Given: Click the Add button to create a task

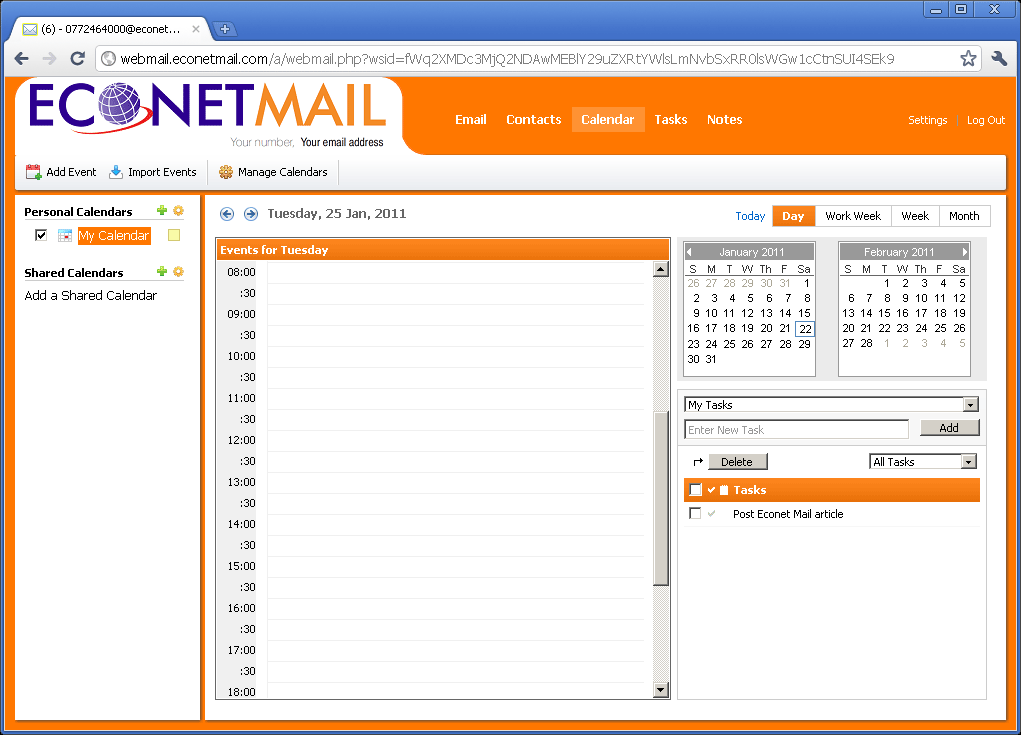Looking at the screenshot, I should (x=948, y=427).
